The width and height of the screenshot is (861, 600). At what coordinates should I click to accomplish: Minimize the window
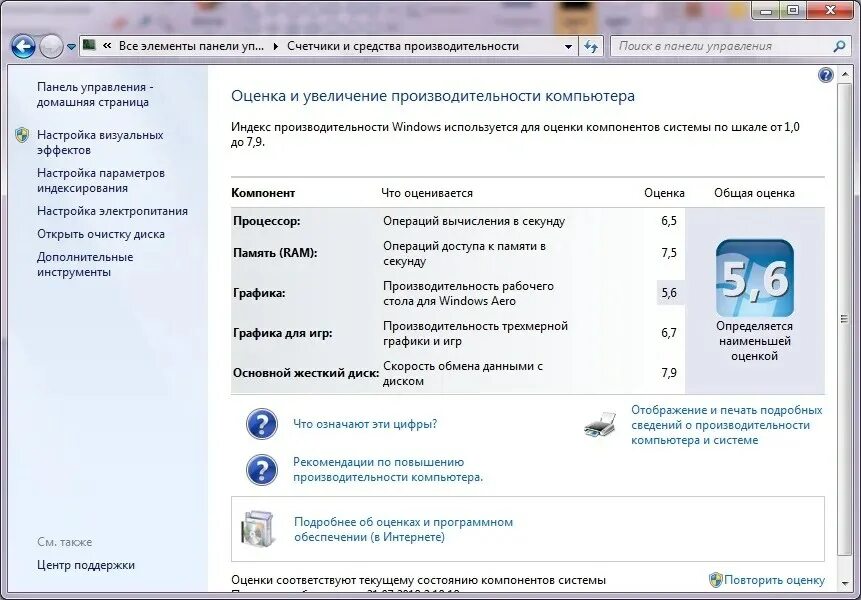click(x=767, y=10)
